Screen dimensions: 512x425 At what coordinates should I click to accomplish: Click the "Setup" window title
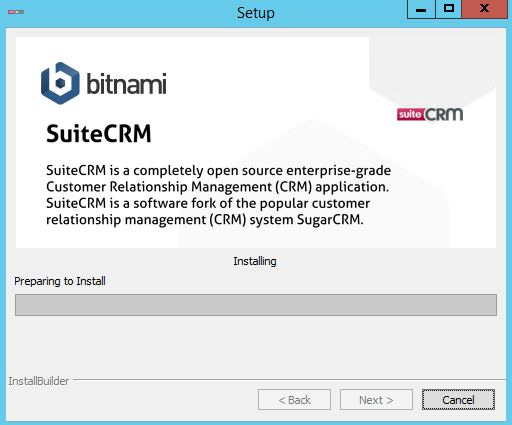tap(256, 13)
